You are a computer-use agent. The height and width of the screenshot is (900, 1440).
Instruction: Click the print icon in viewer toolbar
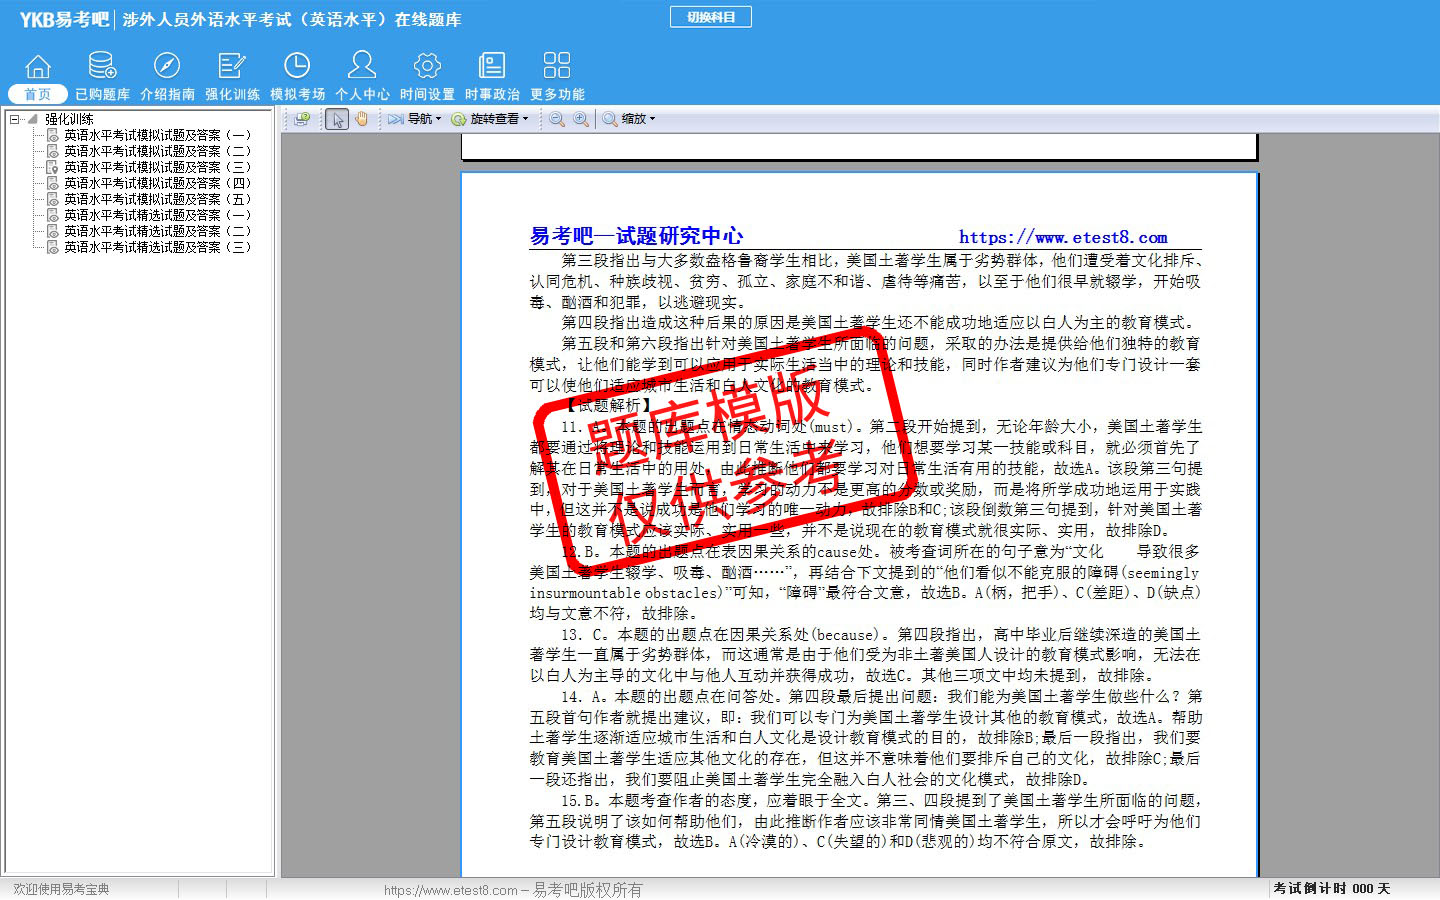(x=301, y=119)
